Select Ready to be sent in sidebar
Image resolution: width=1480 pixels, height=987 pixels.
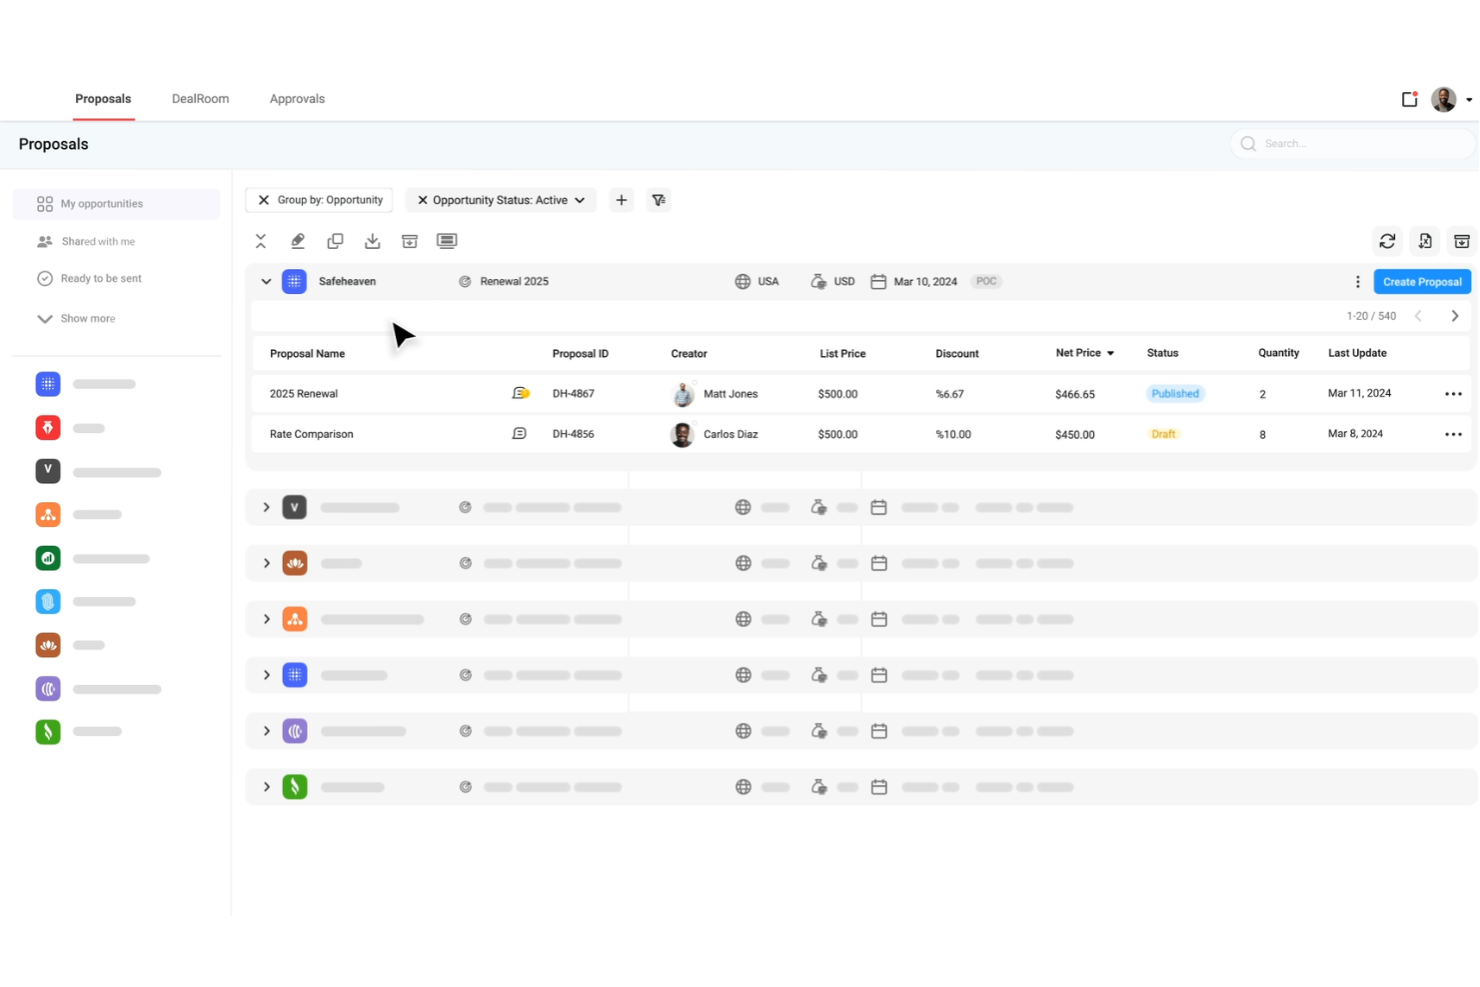tap(101, 278)
